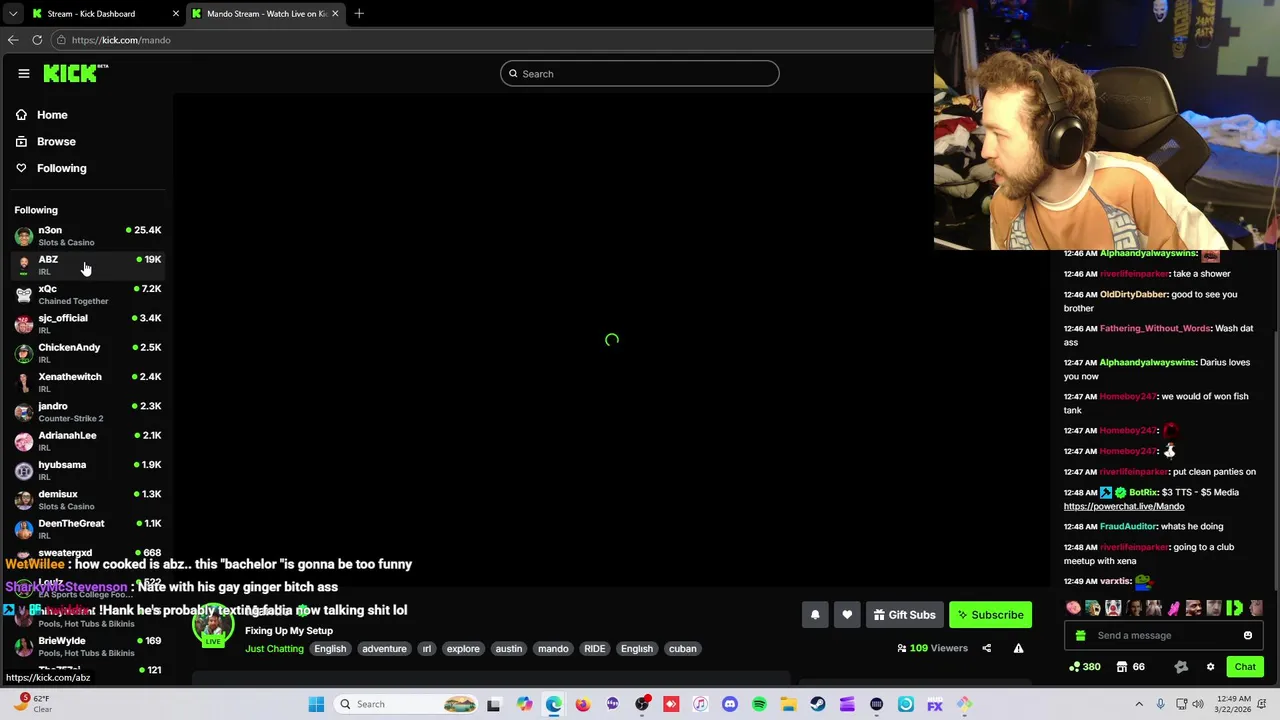Click the gift icon in chat input
Viewport: 1280px width, 720px height.
tap(1080, 636)
